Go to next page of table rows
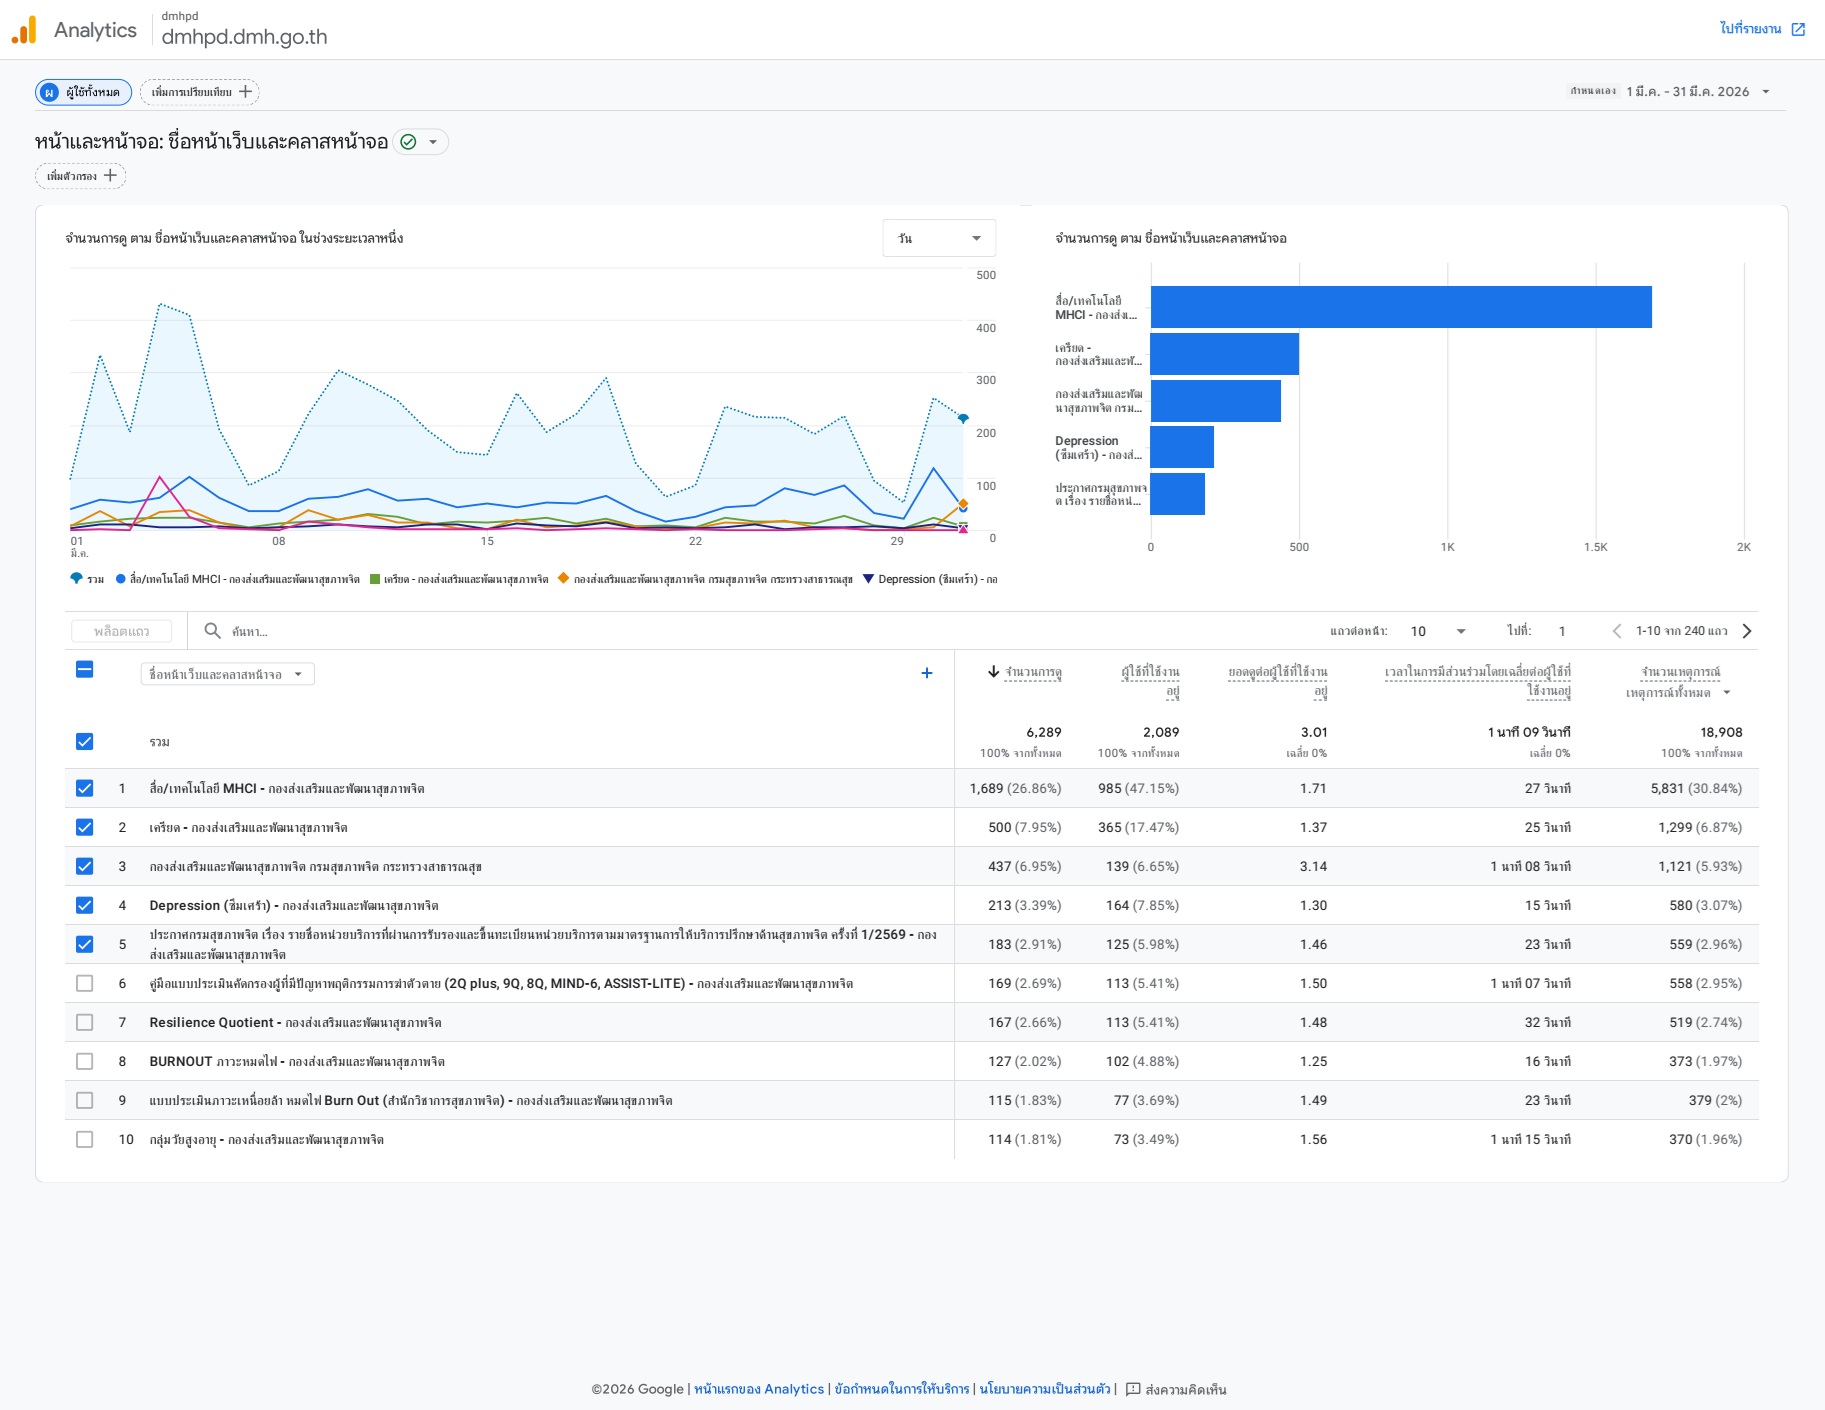The image size is (1825, 1410). click(x=1747, y=631)
